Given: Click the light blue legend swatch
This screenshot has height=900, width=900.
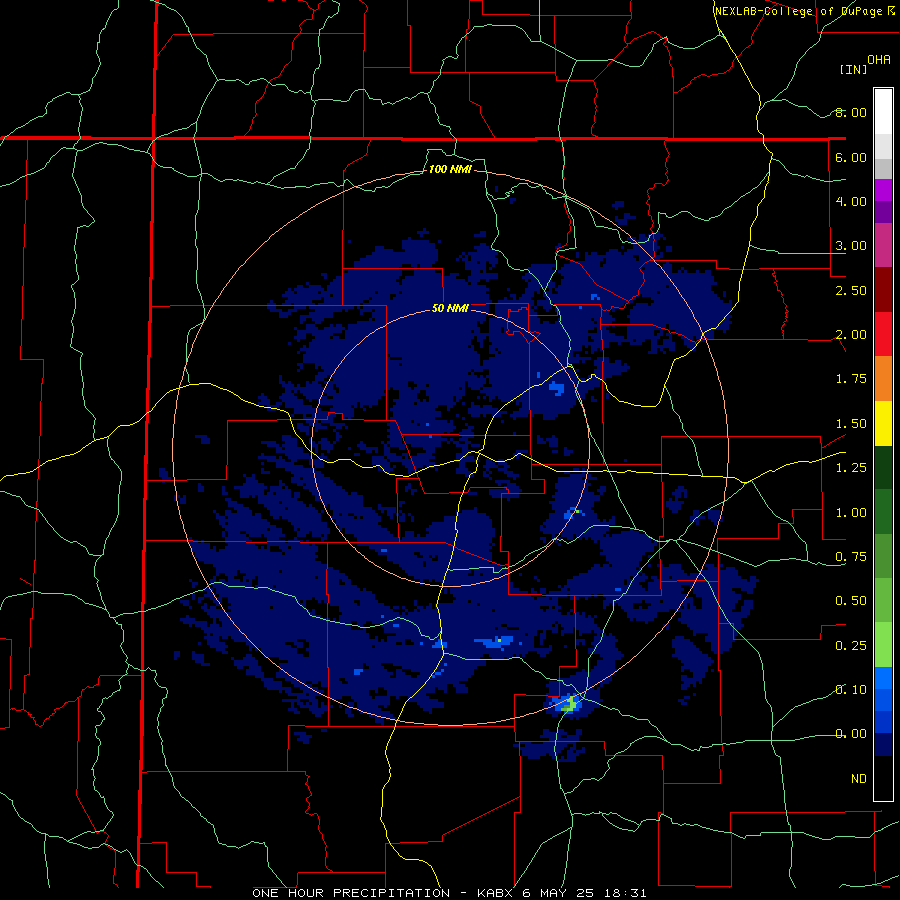Looking at the screenshot, I should 883,678.
